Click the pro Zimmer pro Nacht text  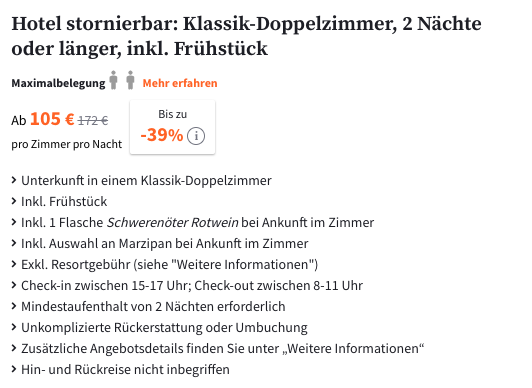[x=66, y=144]
